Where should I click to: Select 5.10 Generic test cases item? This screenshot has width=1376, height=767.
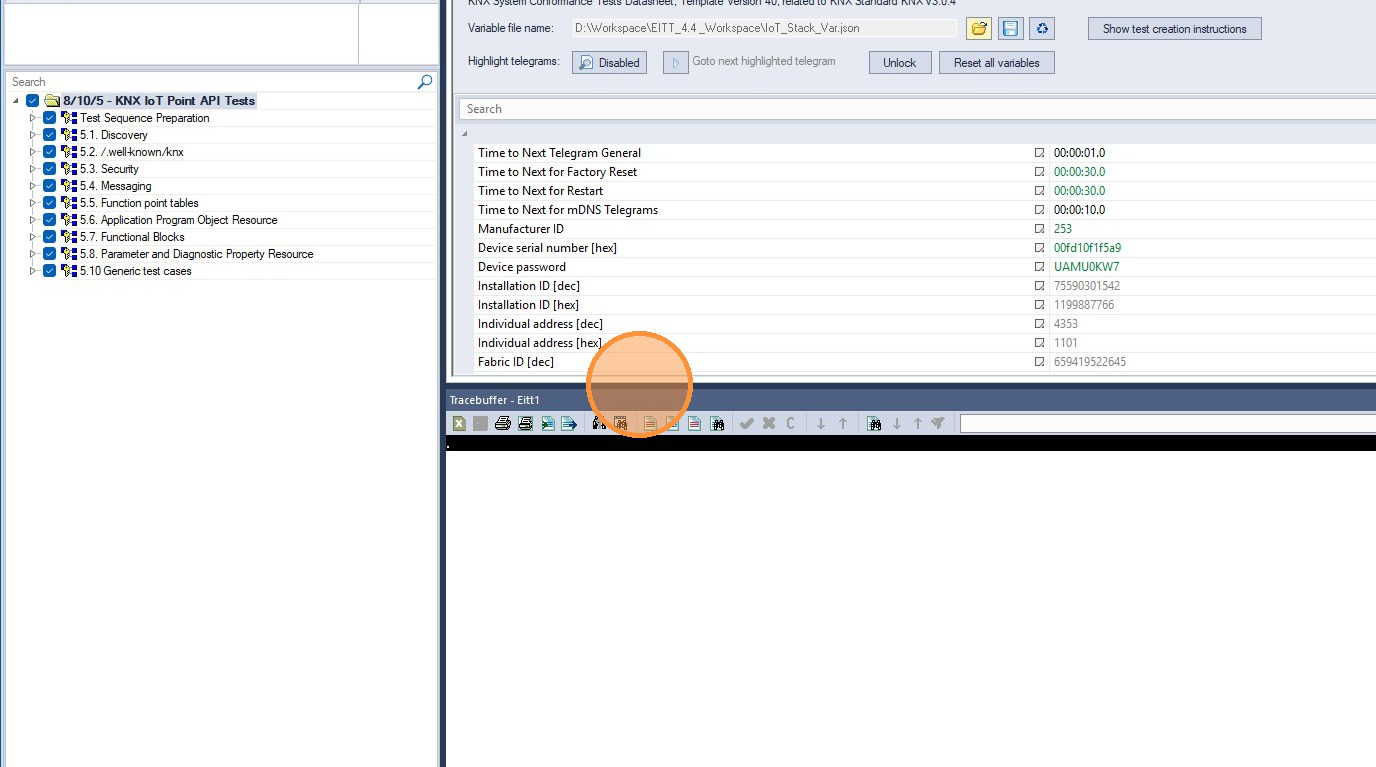coord(136,271)
